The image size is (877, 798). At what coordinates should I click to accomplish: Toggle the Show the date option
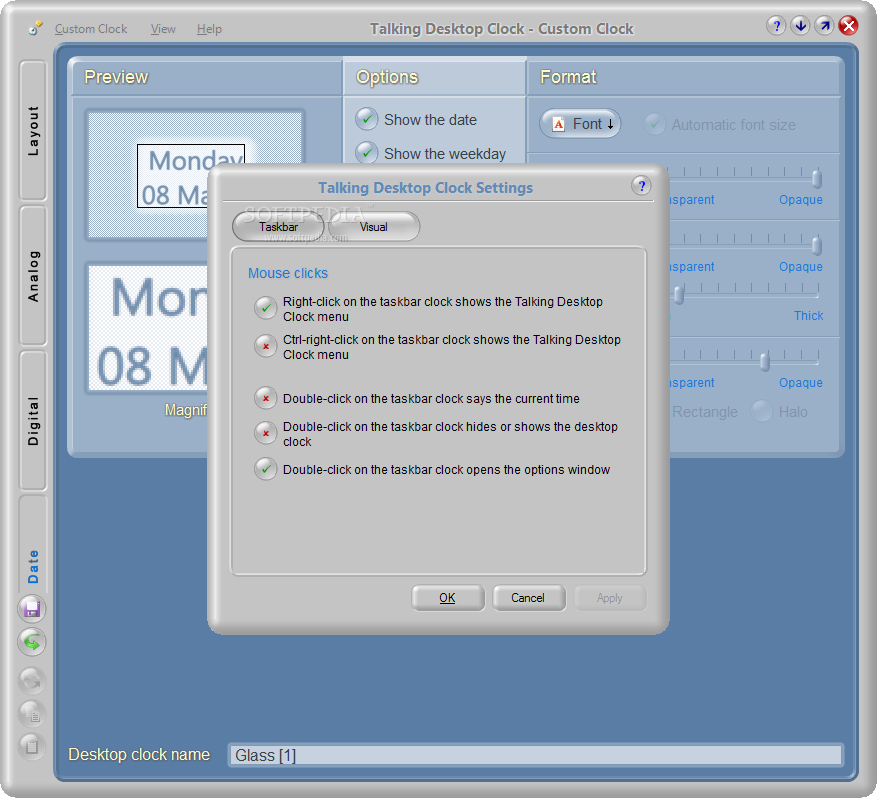click(367, 119)
